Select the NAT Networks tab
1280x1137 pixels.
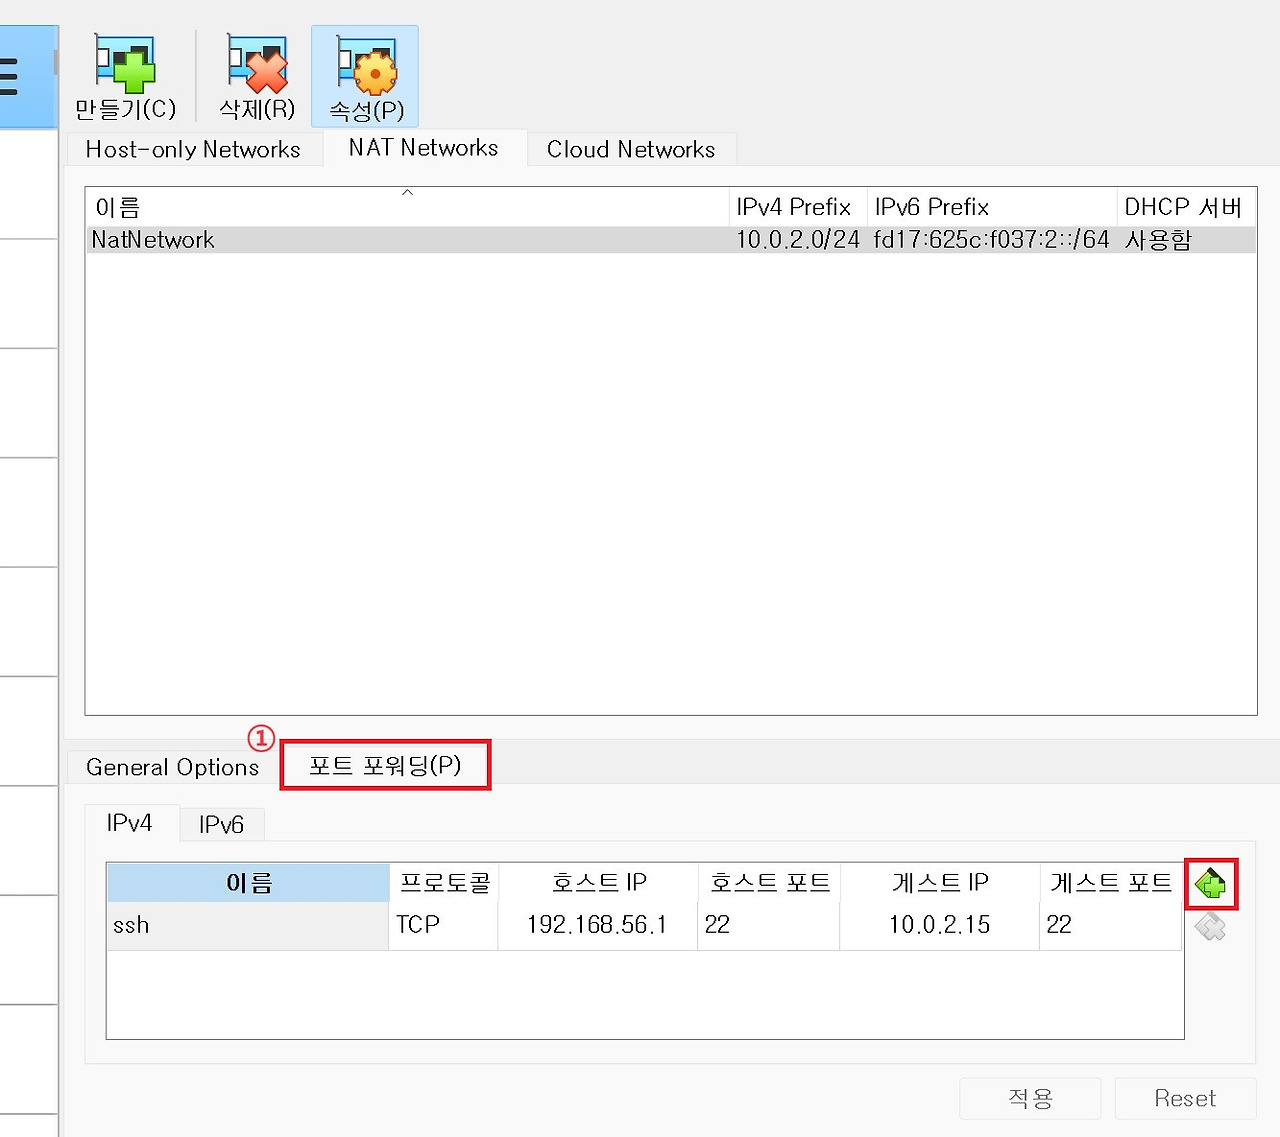[x=423, y=147]
